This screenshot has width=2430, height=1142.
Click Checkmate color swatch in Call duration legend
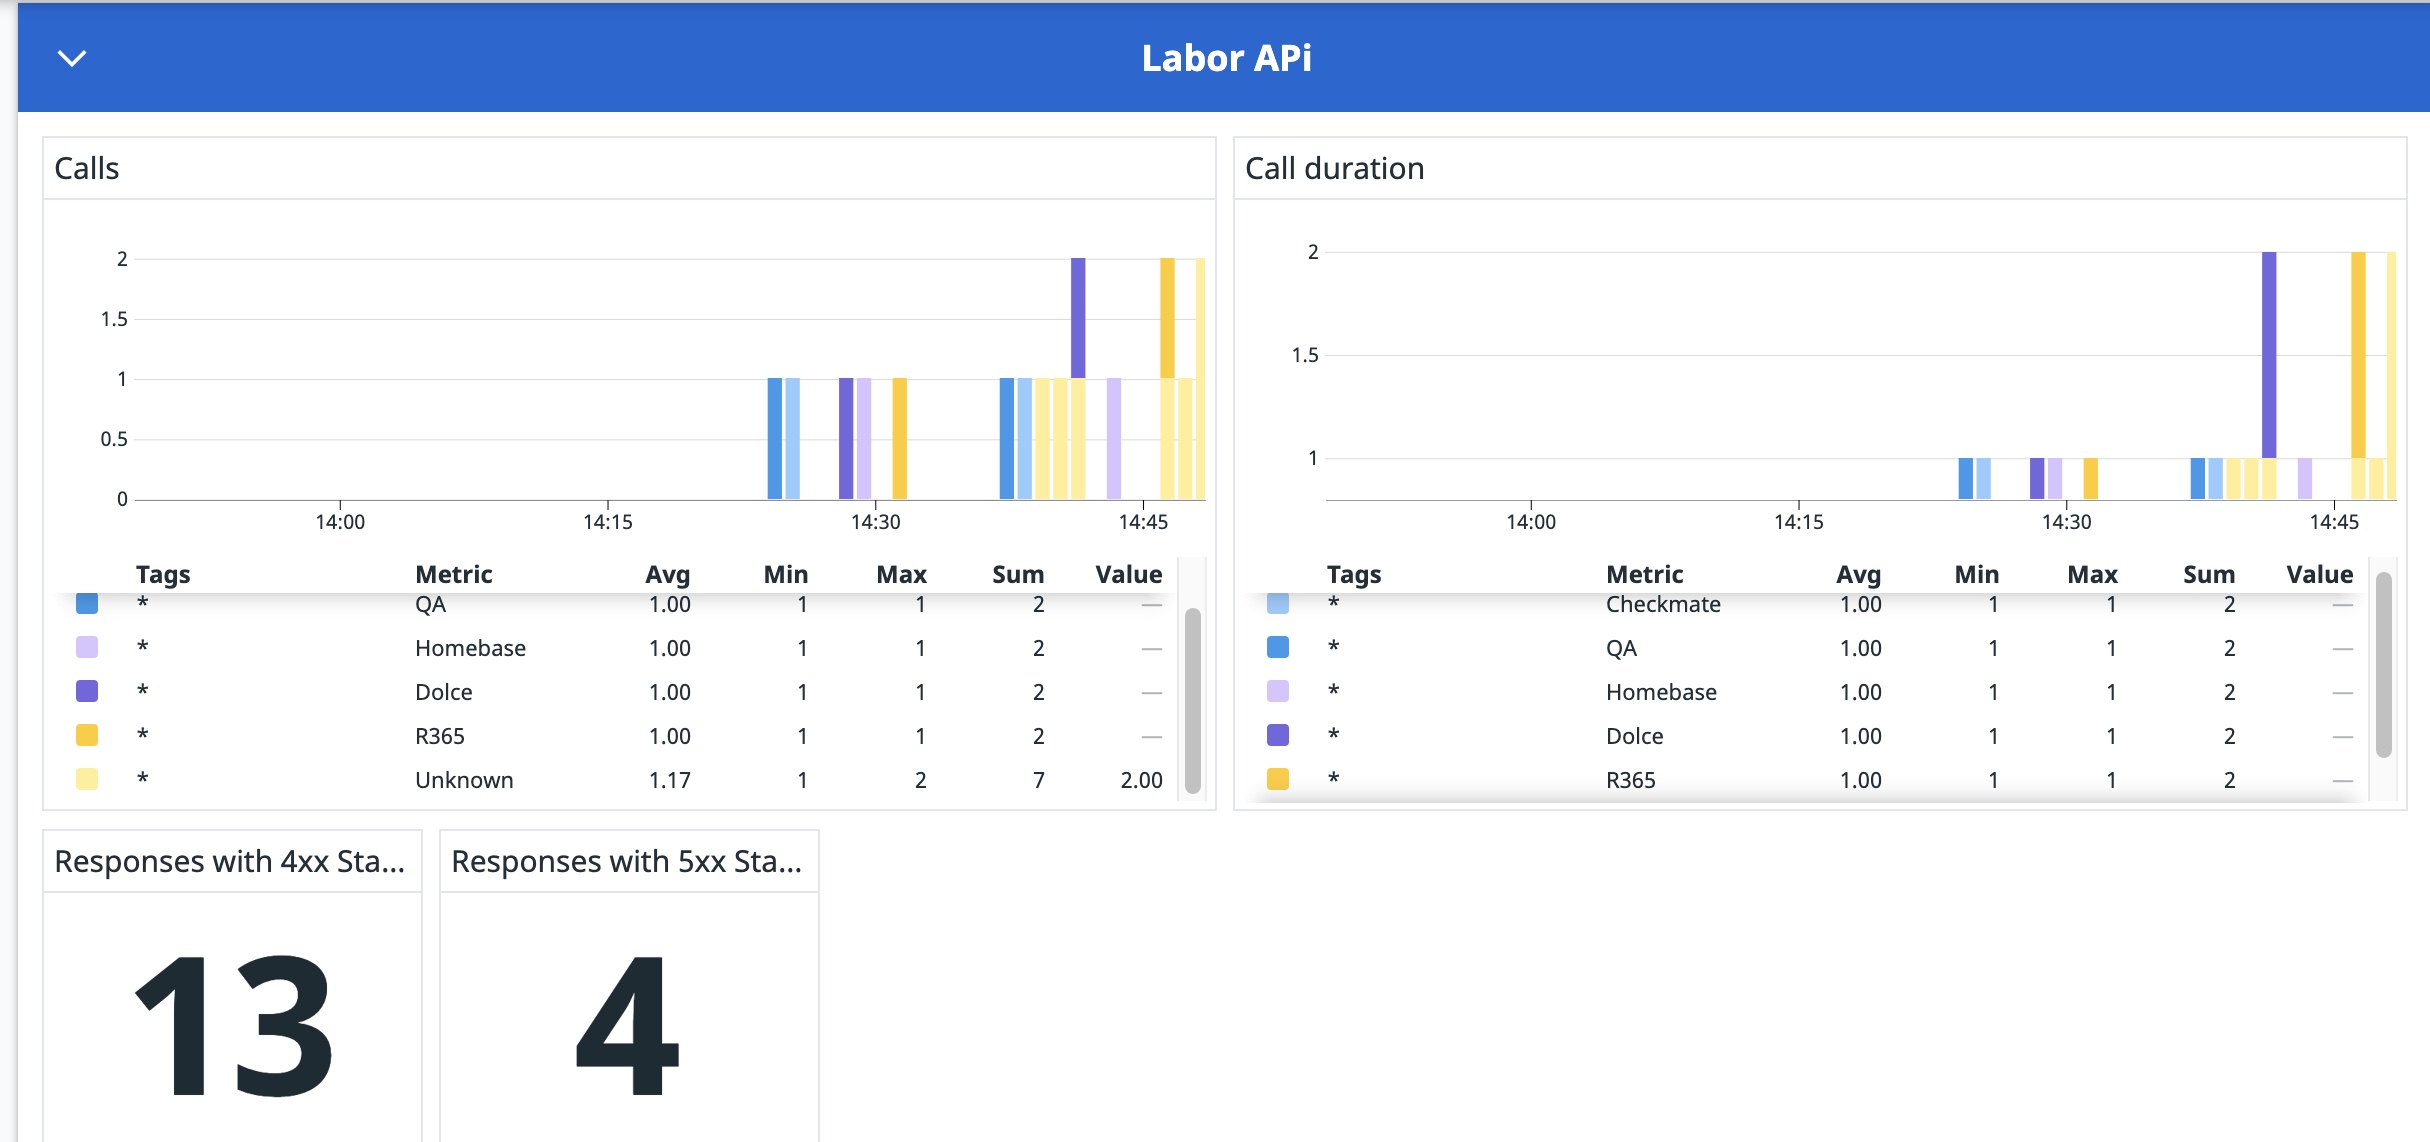[x=1278, y=603]
